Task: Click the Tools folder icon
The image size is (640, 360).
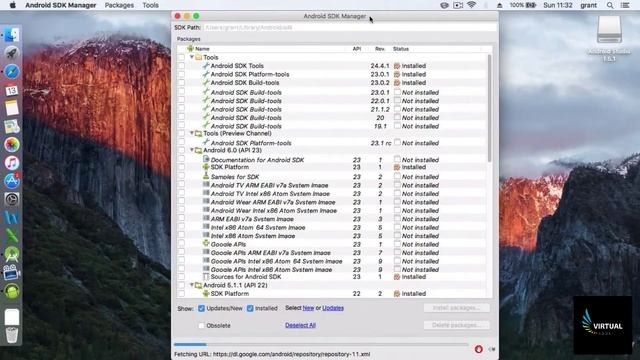Action: tap(198, 58)
